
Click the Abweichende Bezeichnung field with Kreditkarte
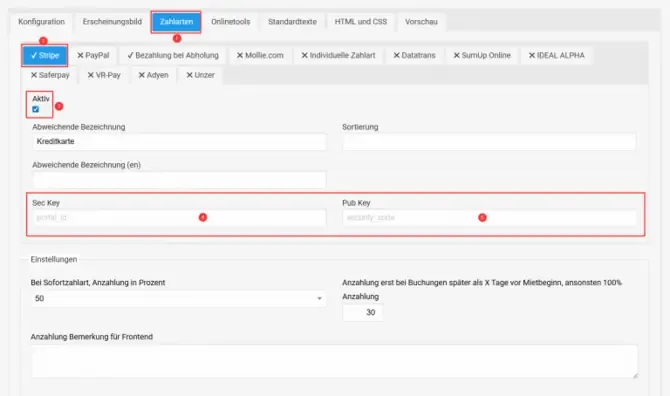[179, 141]
